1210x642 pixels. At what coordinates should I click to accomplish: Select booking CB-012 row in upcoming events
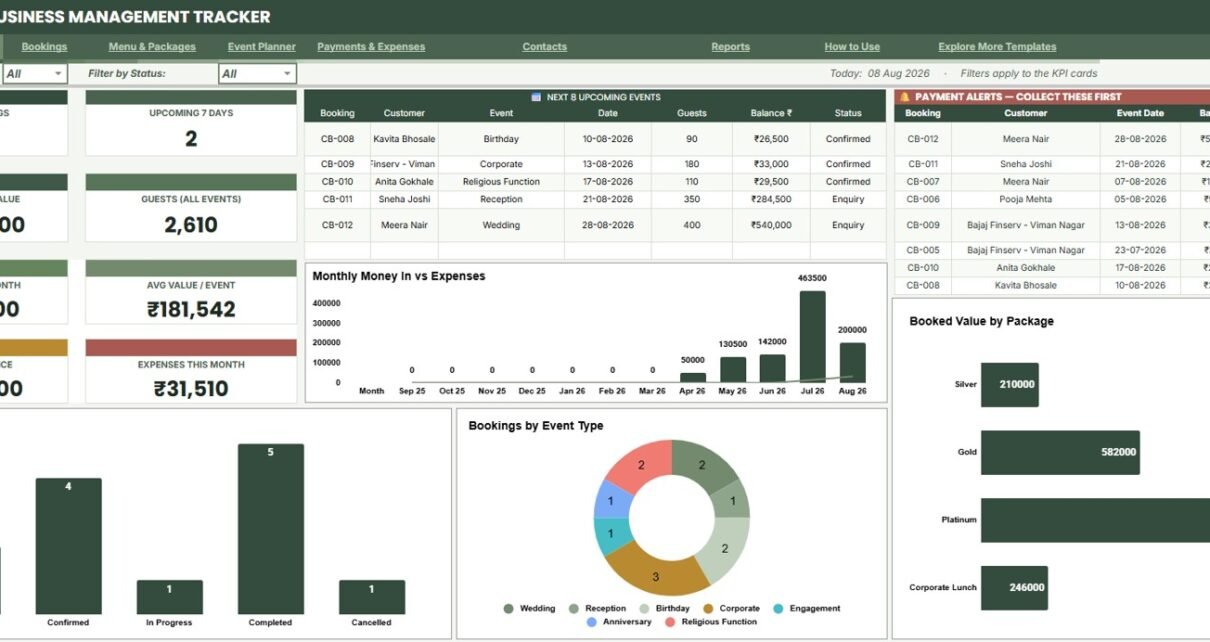click(x=595, y=225)
